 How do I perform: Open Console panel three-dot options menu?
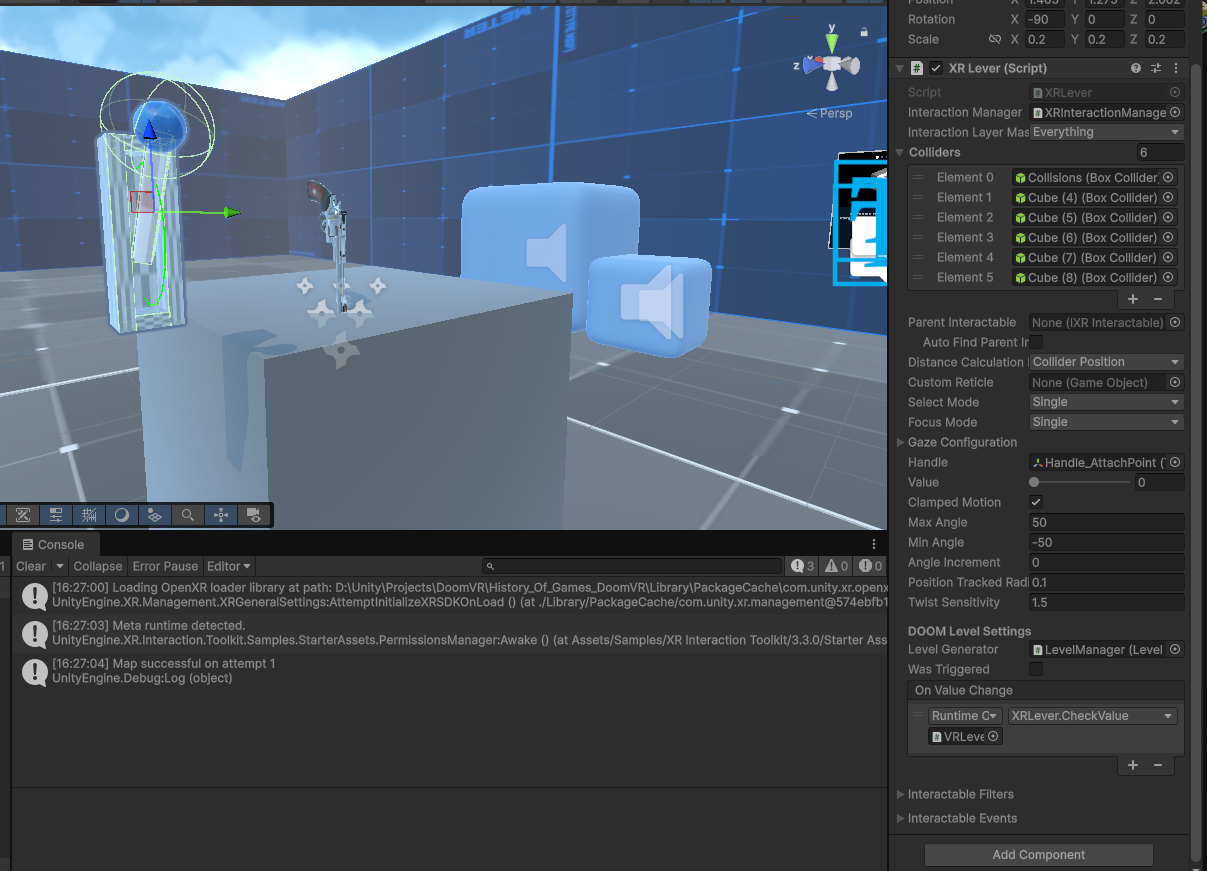[874, 544]
